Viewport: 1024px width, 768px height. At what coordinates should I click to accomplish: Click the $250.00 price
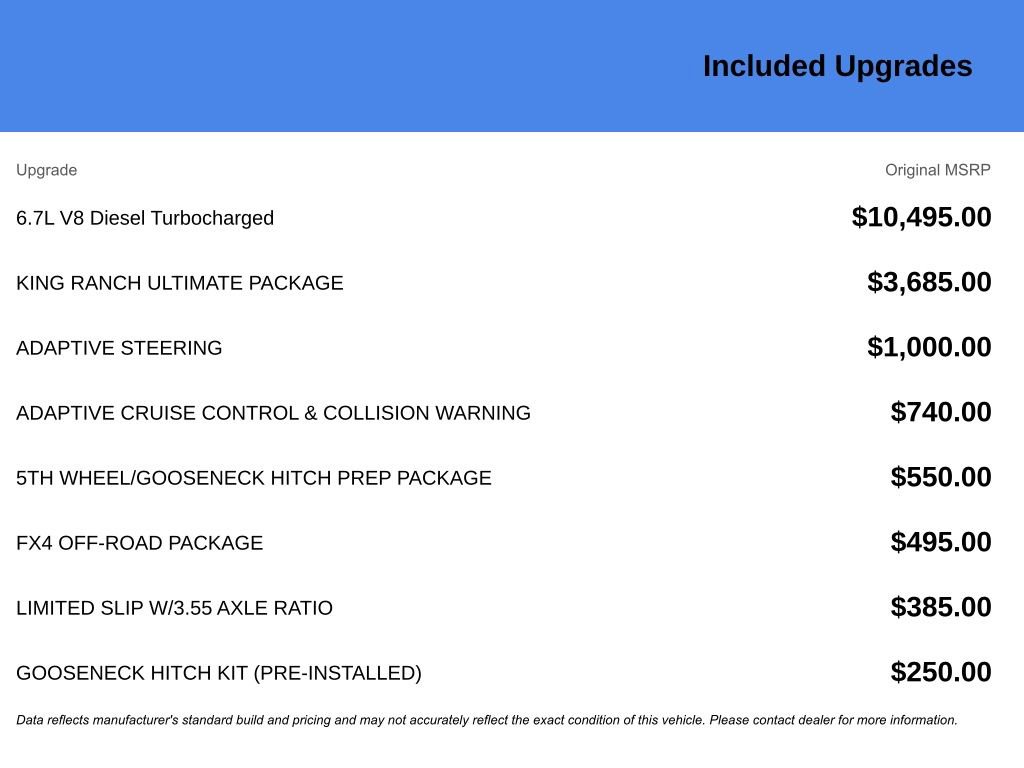941,672
